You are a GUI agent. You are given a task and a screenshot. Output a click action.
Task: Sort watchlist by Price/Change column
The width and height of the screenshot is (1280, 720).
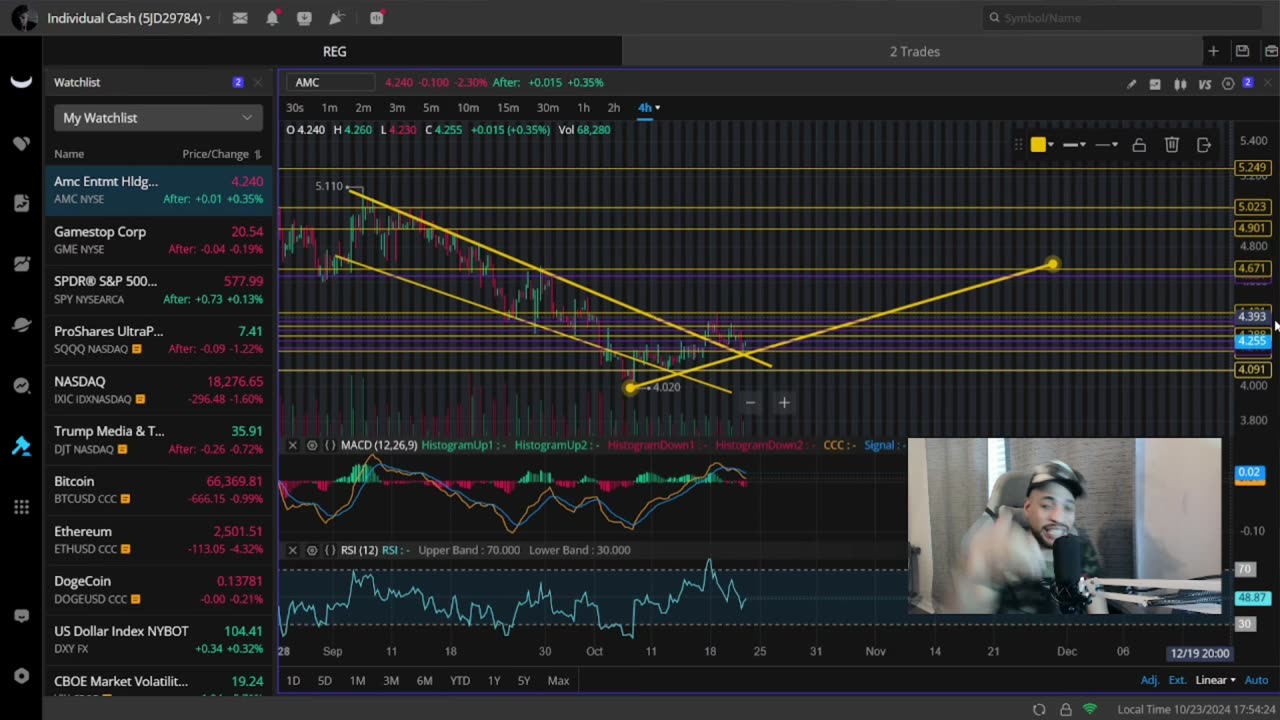coord(222,154)
